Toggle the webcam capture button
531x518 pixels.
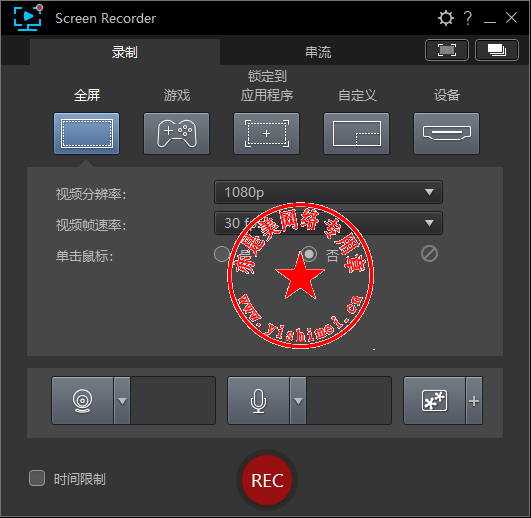click(x=82, y=401)
